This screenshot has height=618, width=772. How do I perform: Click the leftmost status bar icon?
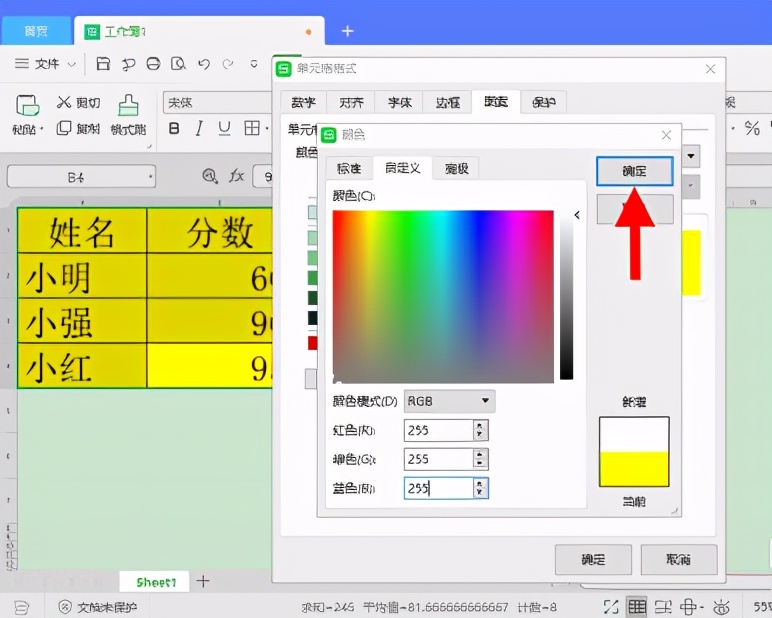click(22, 607)
